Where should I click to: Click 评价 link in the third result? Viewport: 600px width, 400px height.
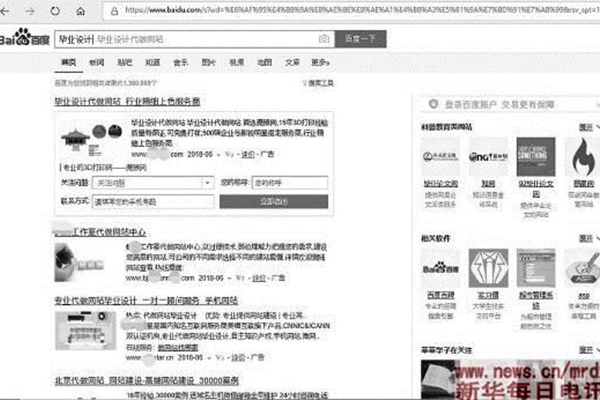[x=238, y=358]
